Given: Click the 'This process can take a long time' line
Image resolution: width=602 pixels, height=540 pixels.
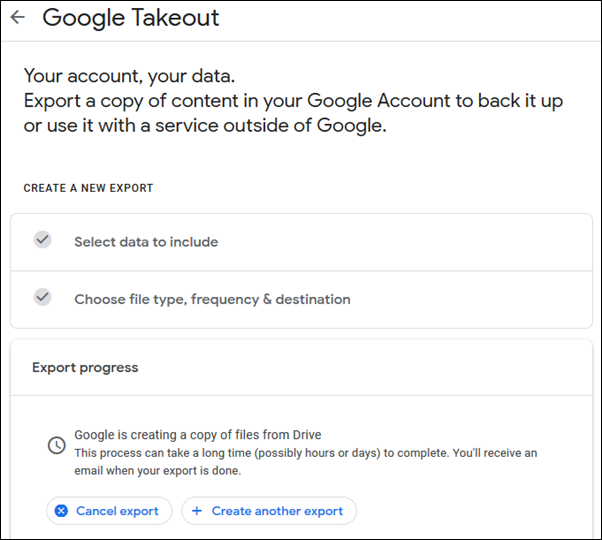Looking at the screenshot, I should click(306, 453).
